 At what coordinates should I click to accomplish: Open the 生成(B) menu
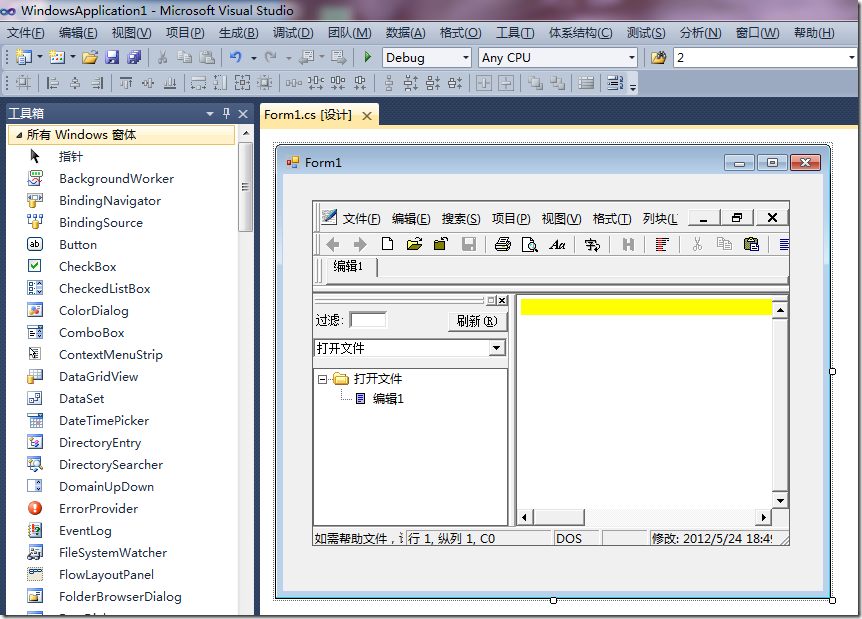tap(238, 33)
